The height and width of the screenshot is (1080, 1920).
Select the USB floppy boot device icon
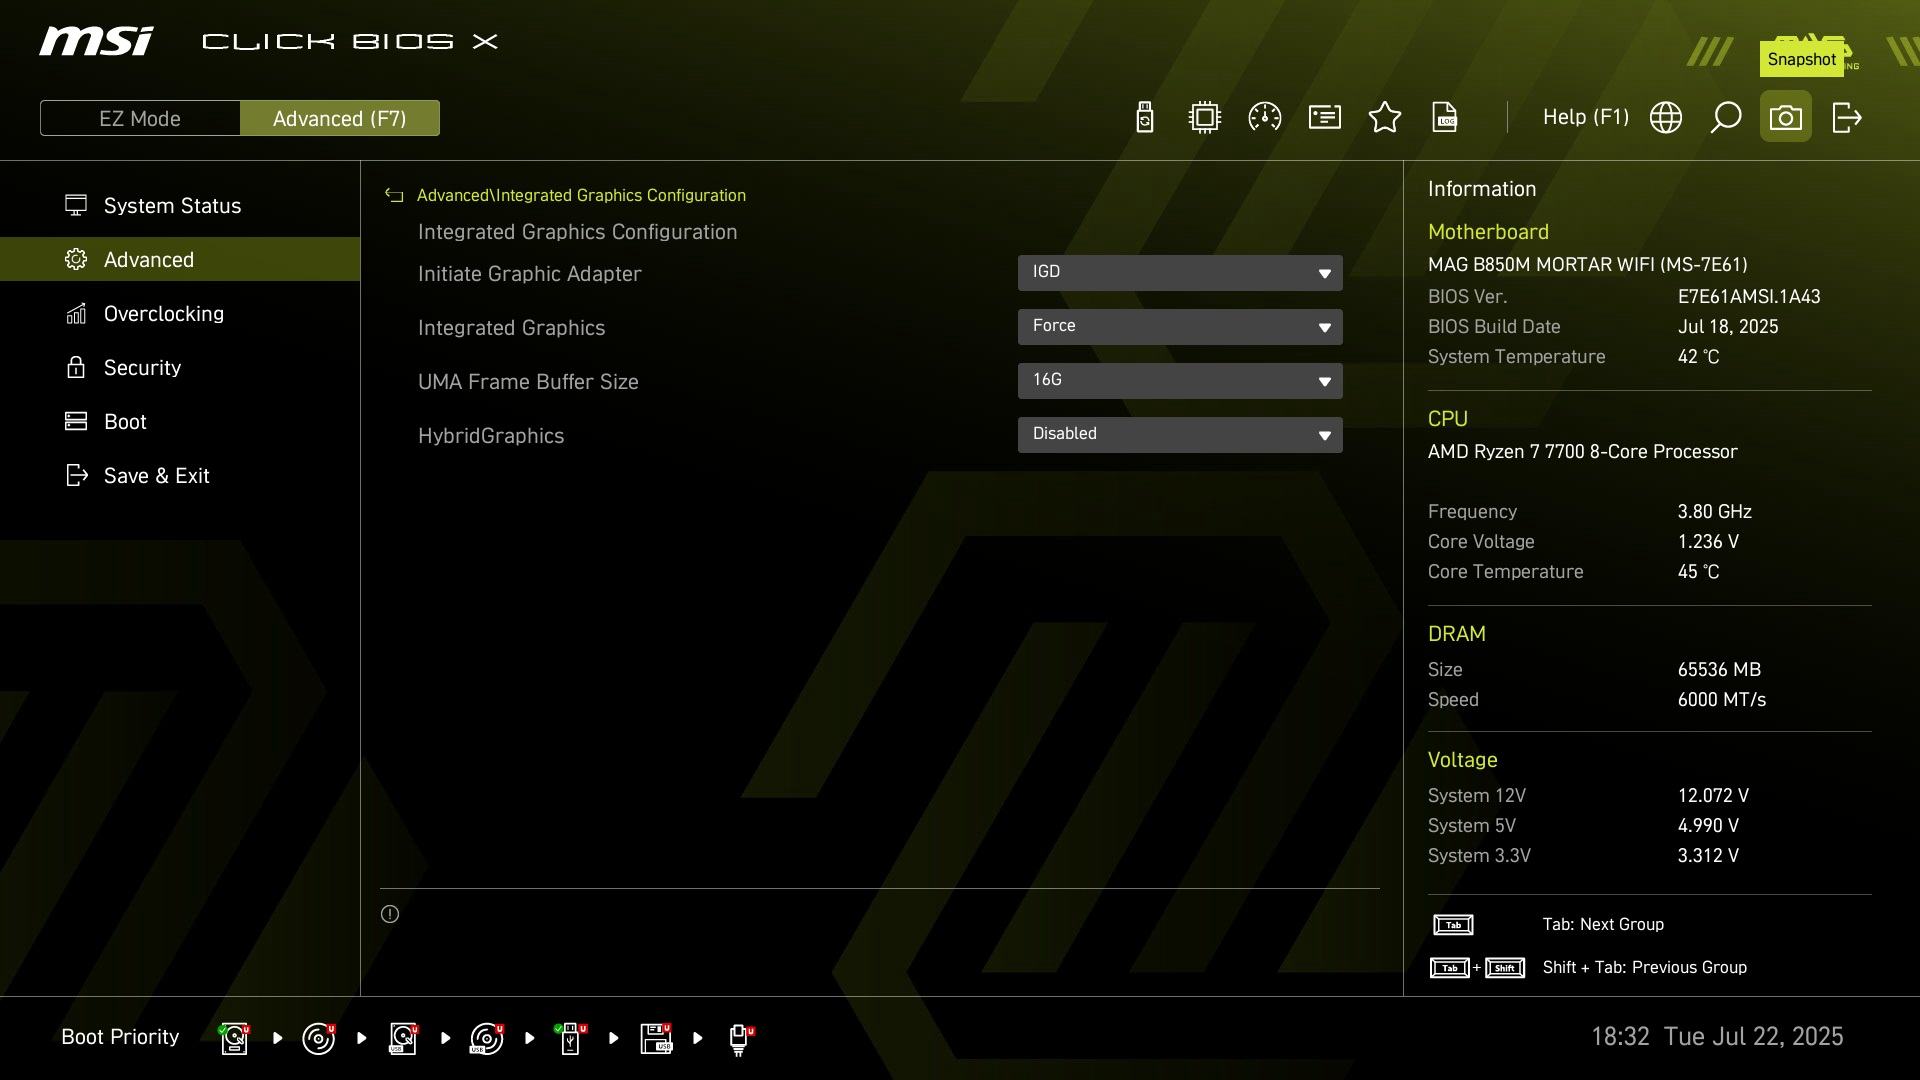click(x=657, y=1038)
